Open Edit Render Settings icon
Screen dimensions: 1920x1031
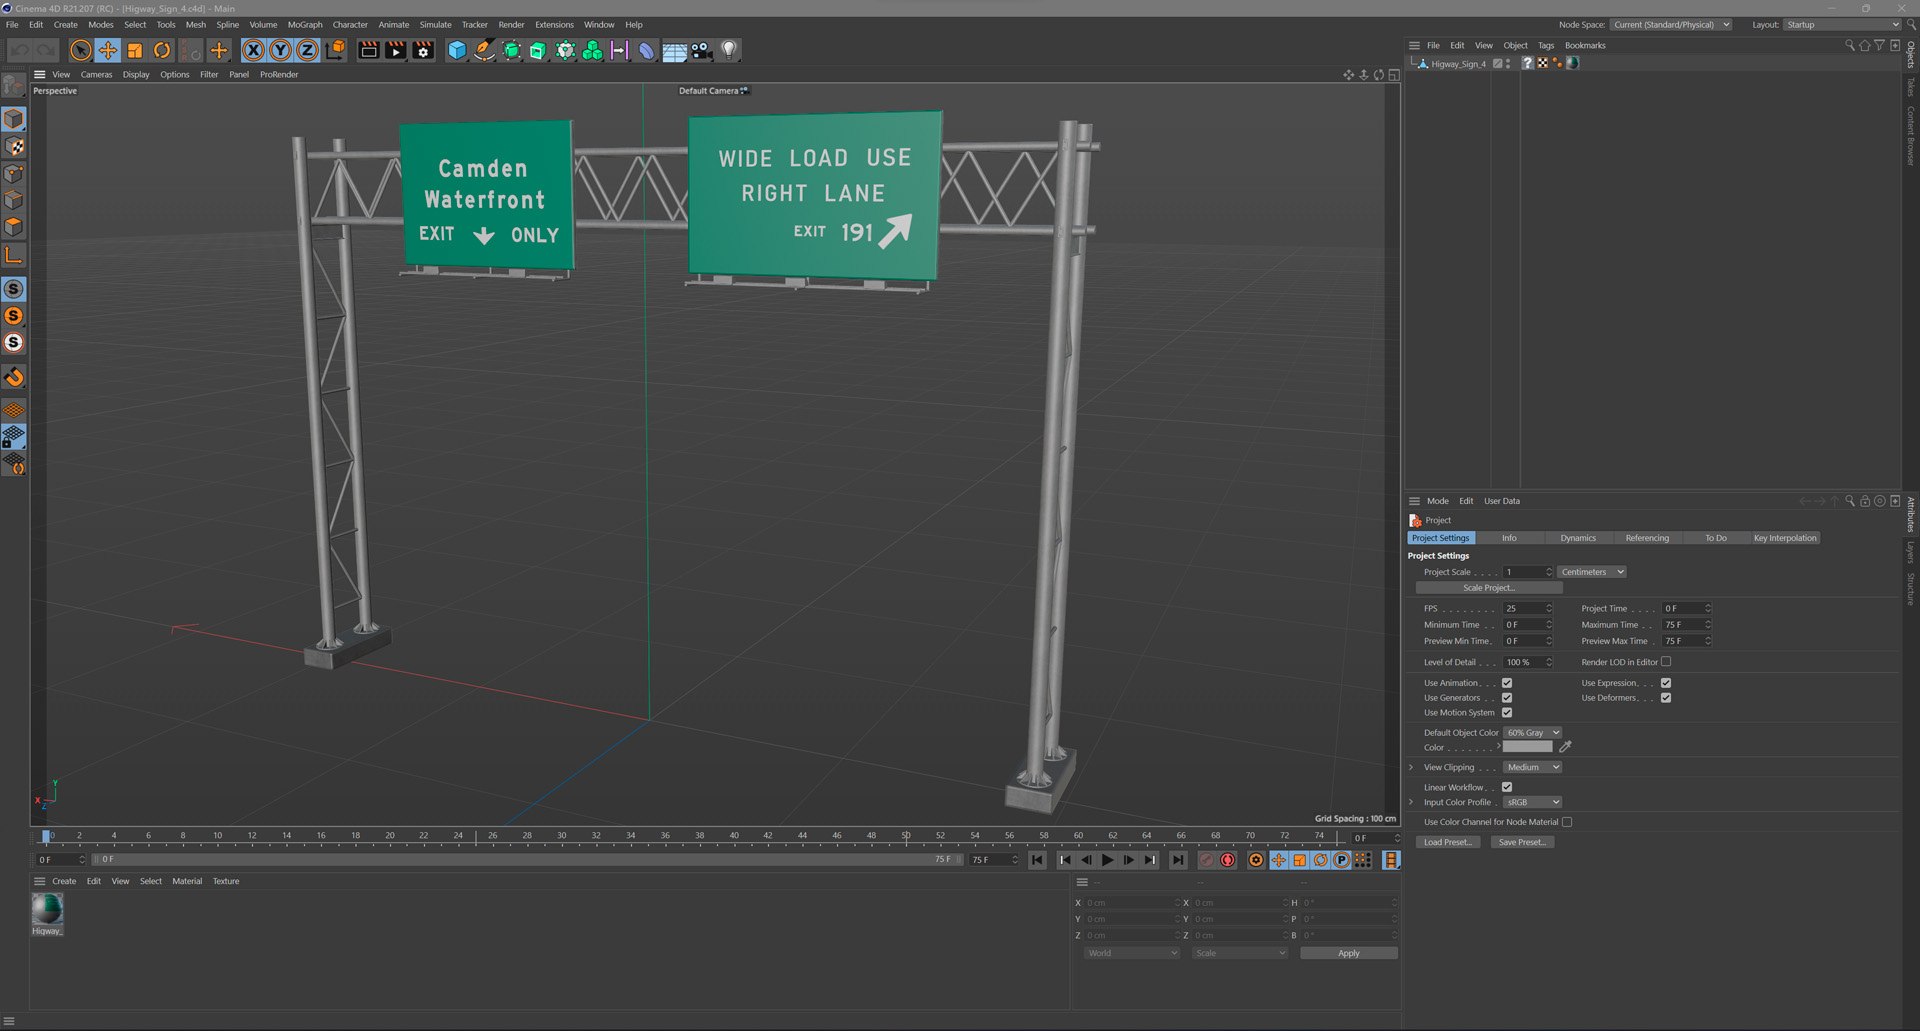pos(423,50)
